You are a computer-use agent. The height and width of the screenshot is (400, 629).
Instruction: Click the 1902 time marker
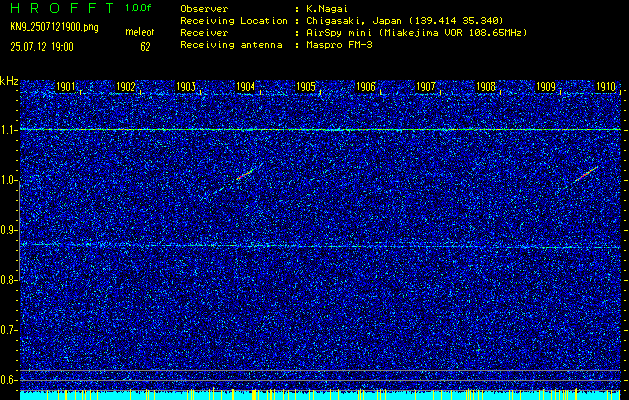[126, 87]
